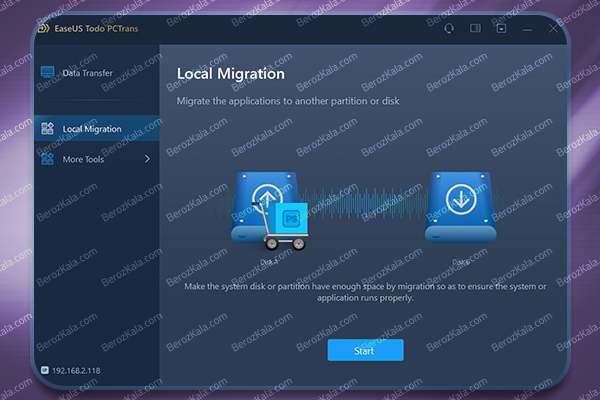The image size is (600, 400).
Task: Click the EaseUS Todo PCTrans title text
Action: coord(96,29)
